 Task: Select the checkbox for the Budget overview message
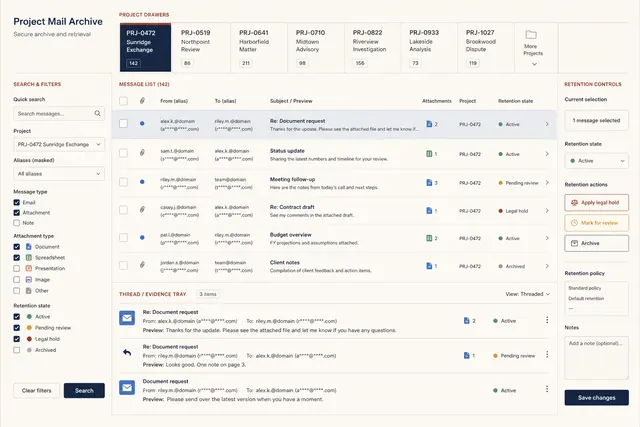(123, 238)
